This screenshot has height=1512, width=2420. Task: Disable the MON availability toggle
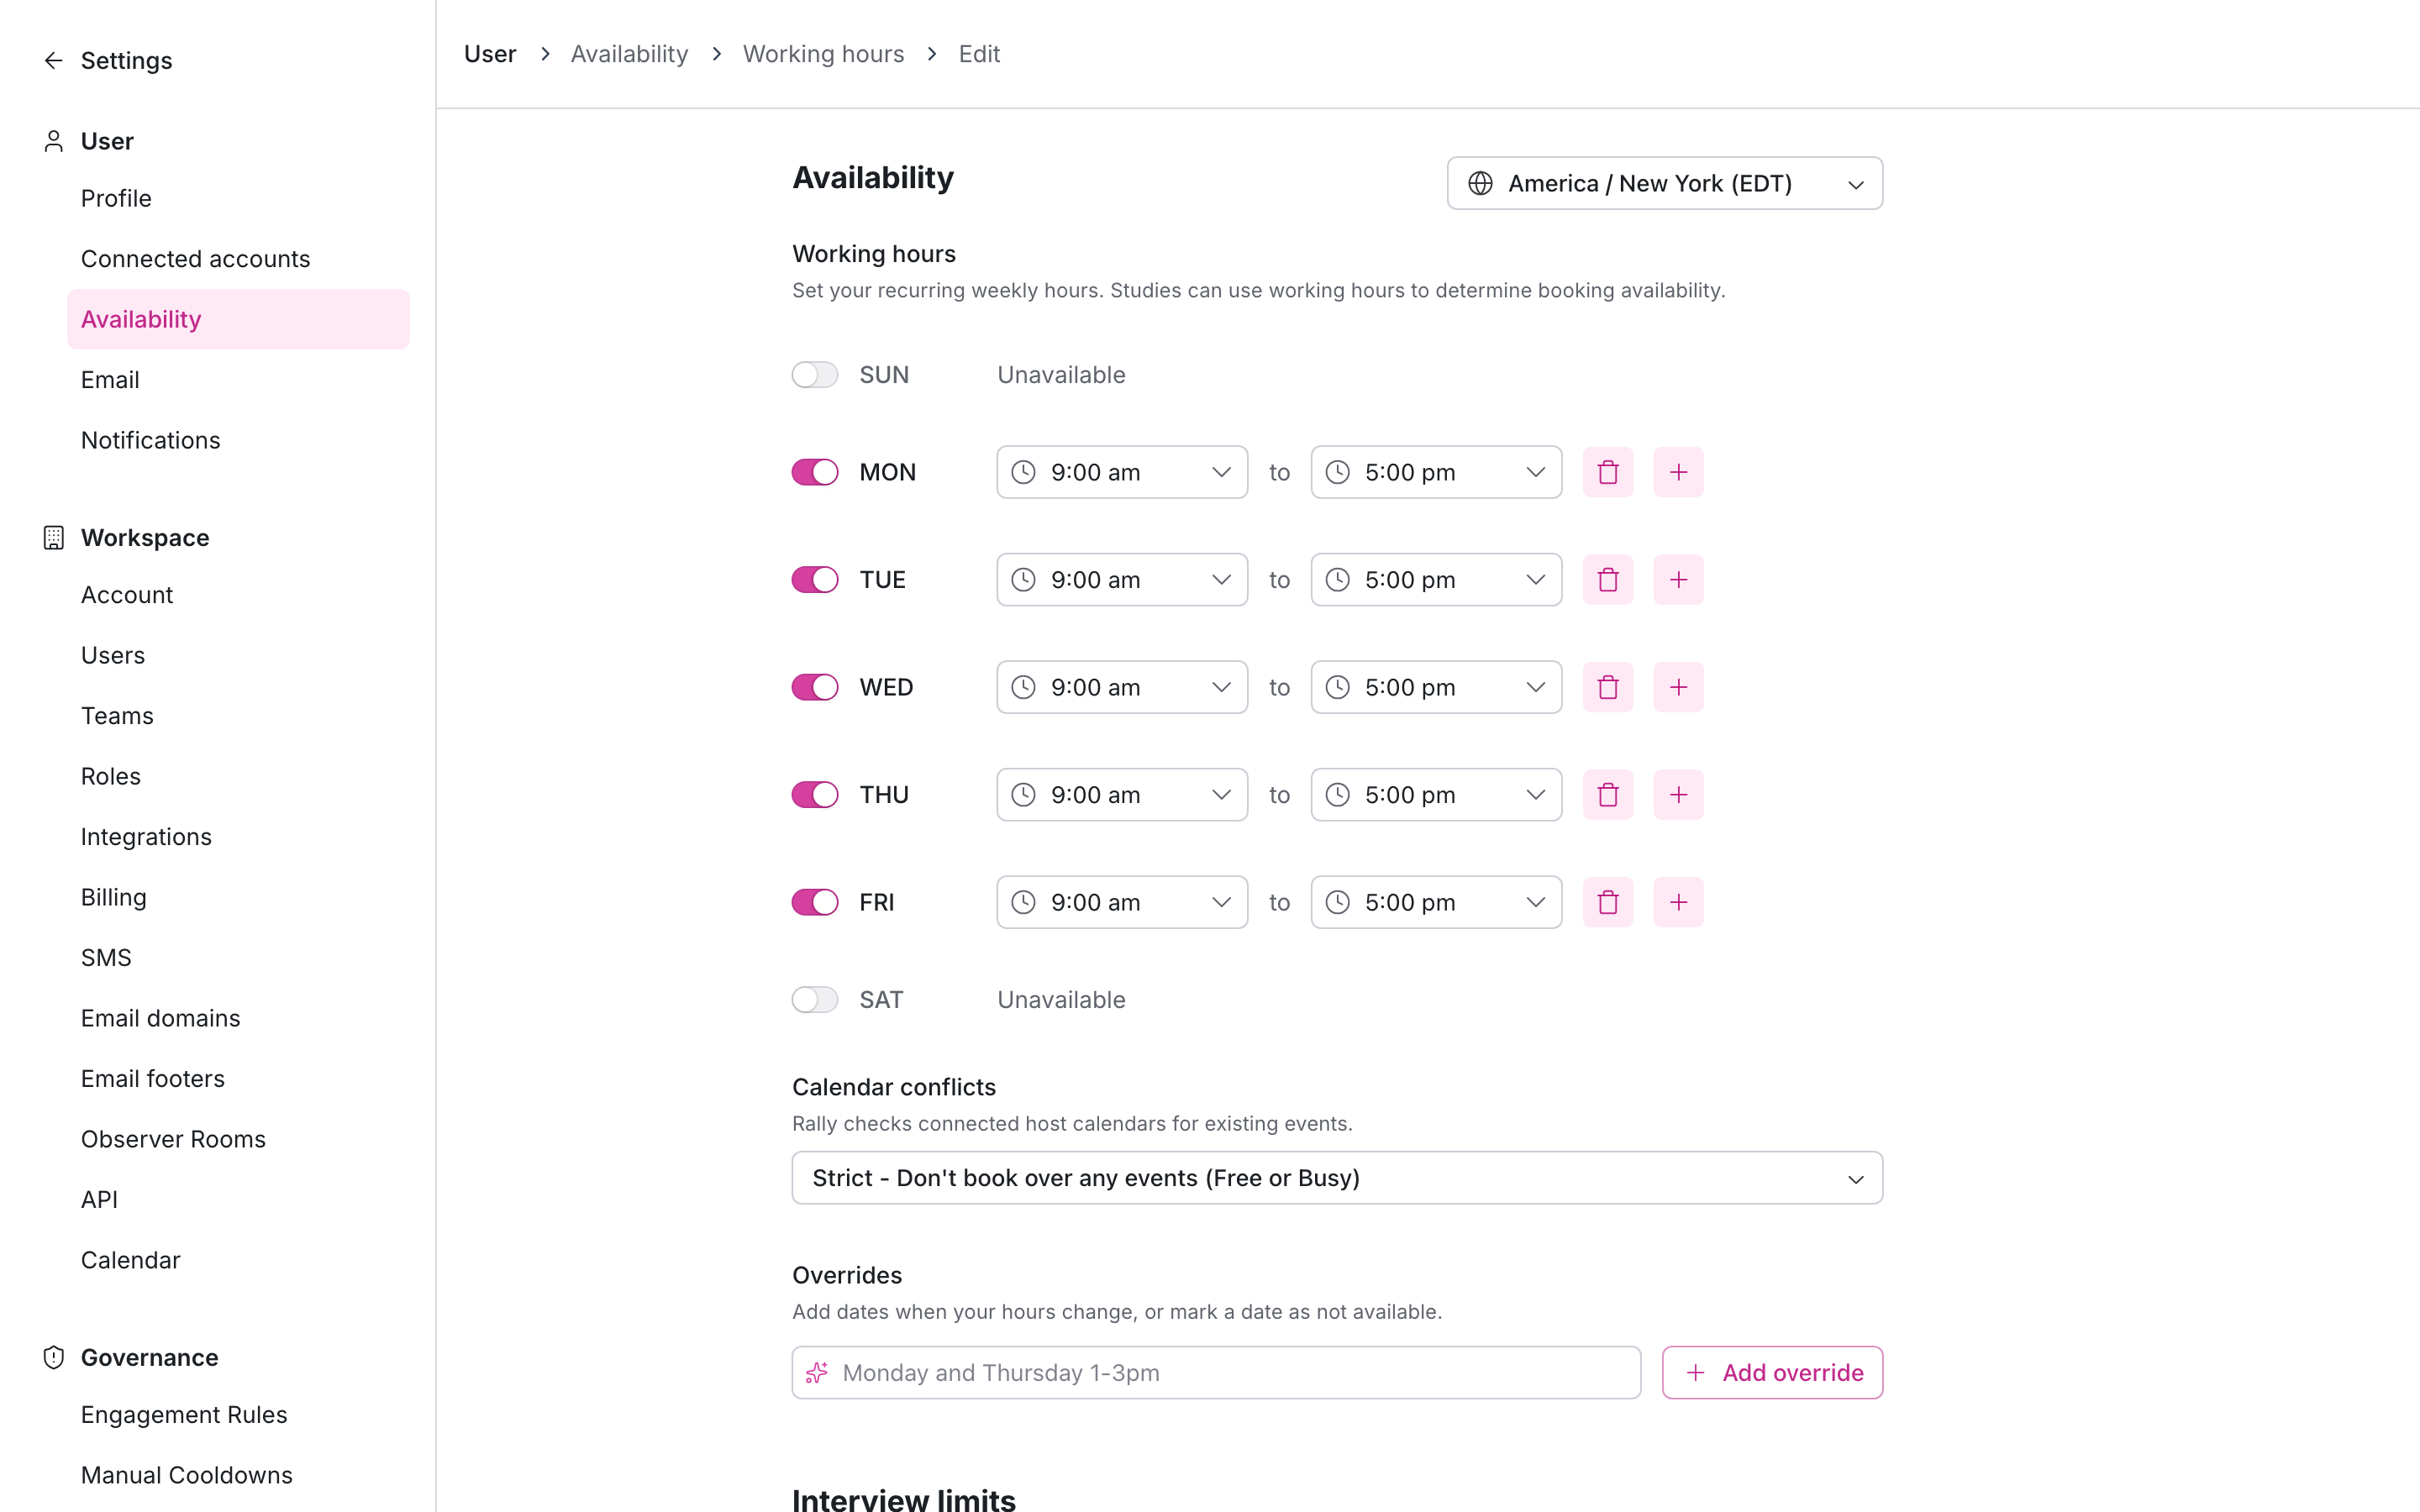pyautogui.click(x=815, y=472)
